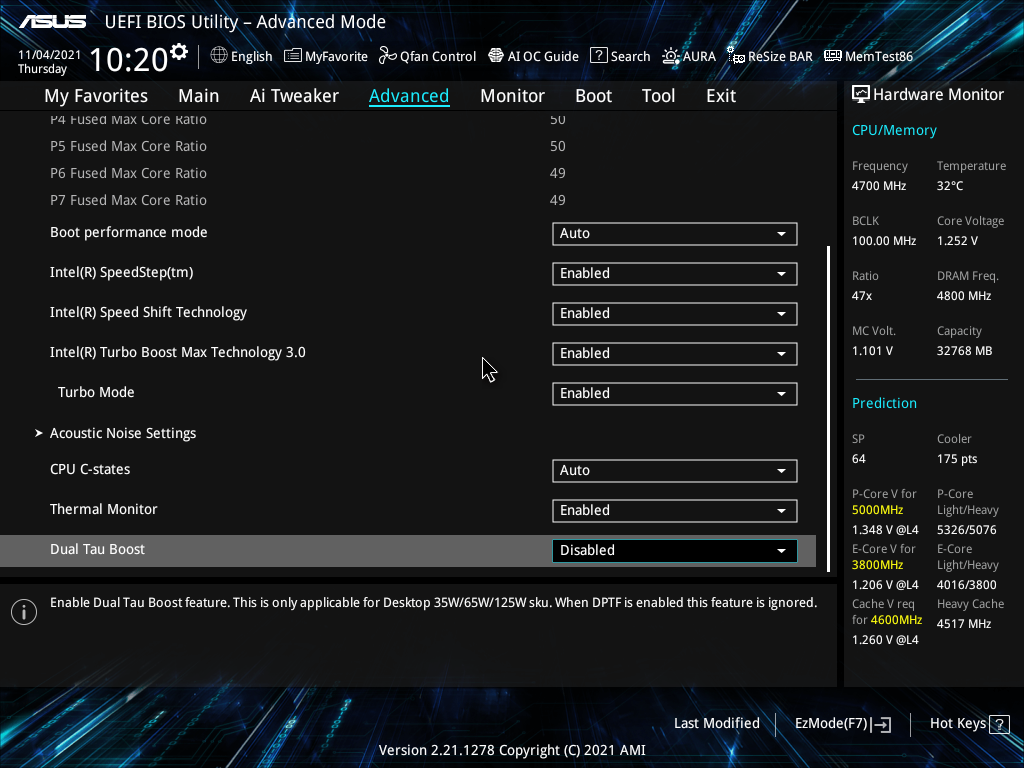Click the 32768 MB capacity value

(964, 351)
